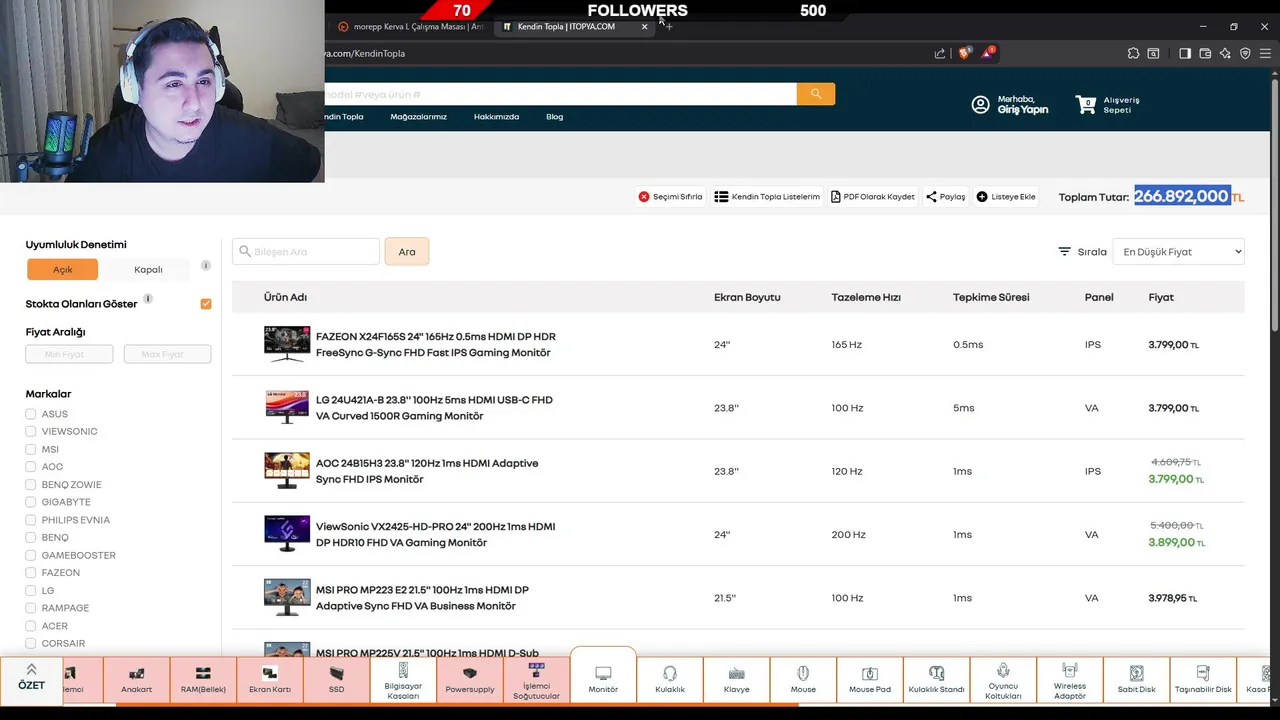
Task: Open the Anakart component category
Action: coord(137,680)
